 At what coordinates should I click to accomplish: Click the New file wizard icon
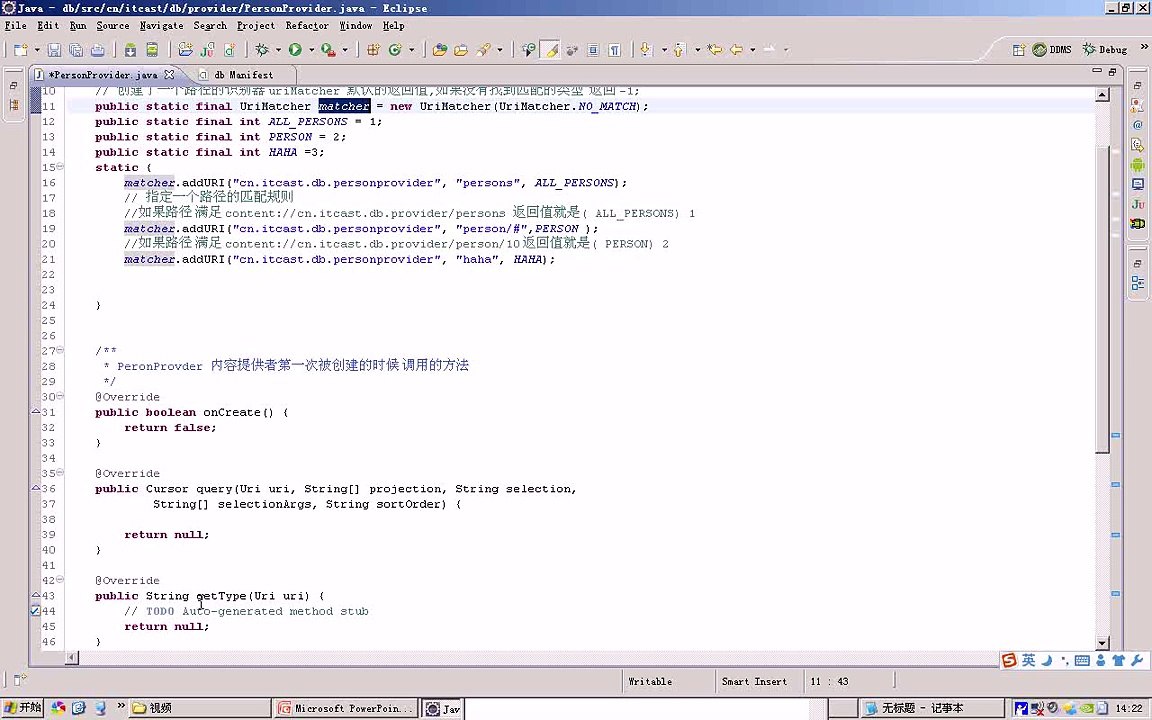(x=21, y=50)
